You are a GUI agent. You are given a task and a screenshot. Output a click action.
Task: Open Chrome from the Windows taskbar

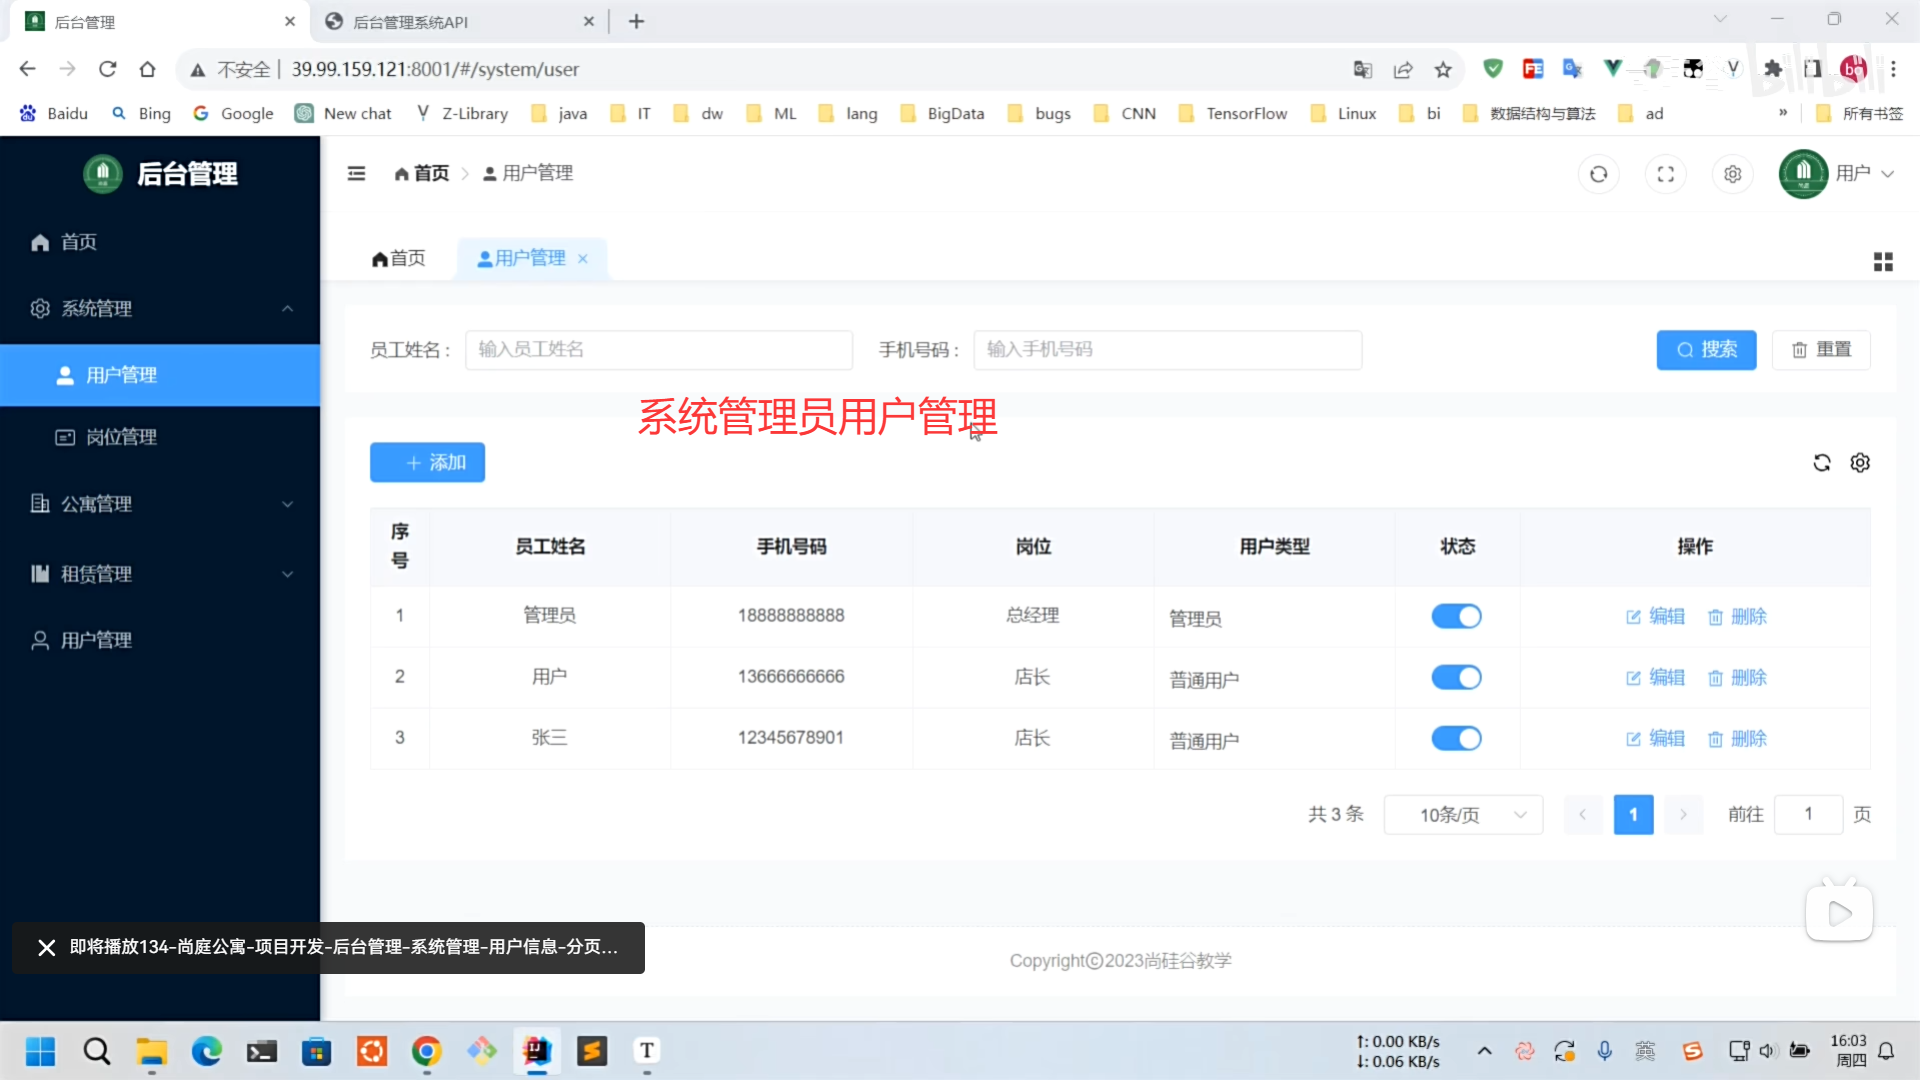(x=427, y=1051)
